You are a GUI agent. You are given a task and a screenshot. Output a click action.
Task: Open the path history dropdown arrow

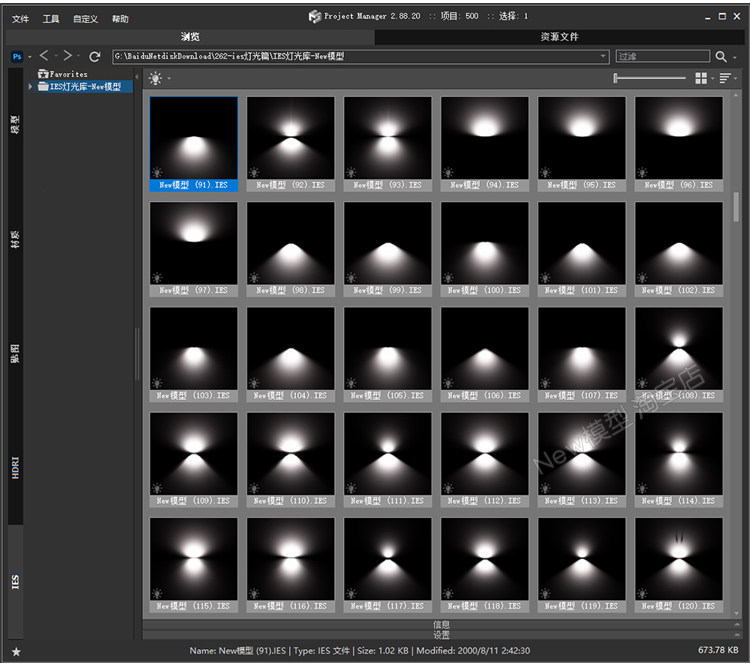[x=603, y=57]
